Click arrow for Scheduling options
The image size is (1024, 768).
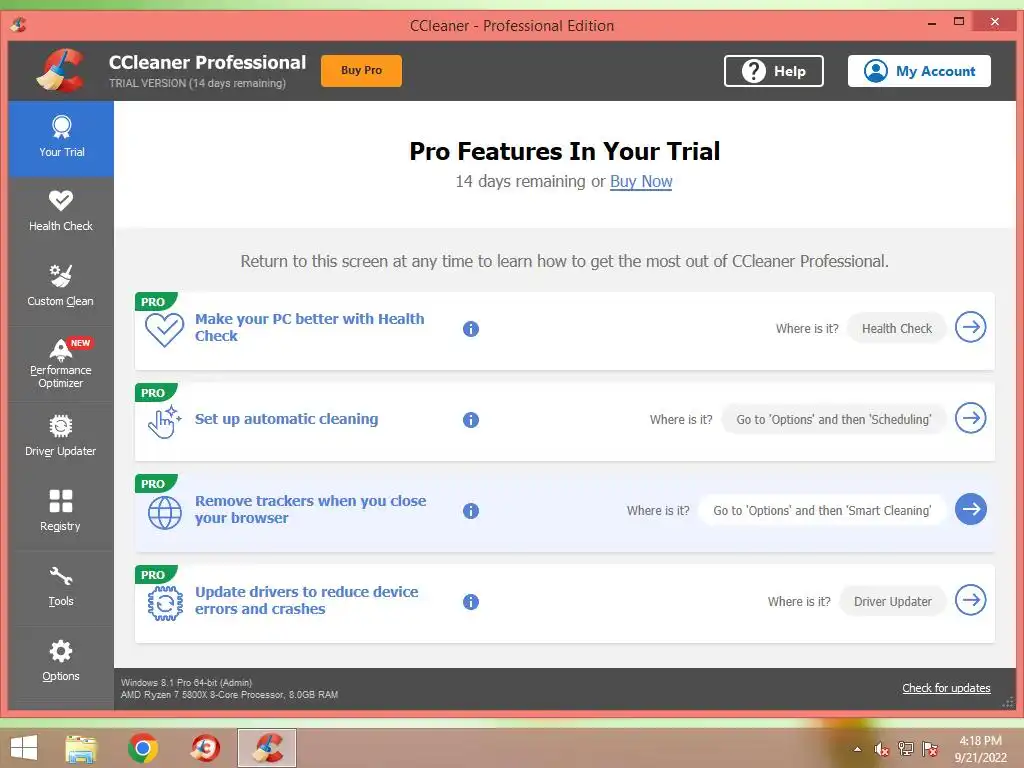[970, 418]
